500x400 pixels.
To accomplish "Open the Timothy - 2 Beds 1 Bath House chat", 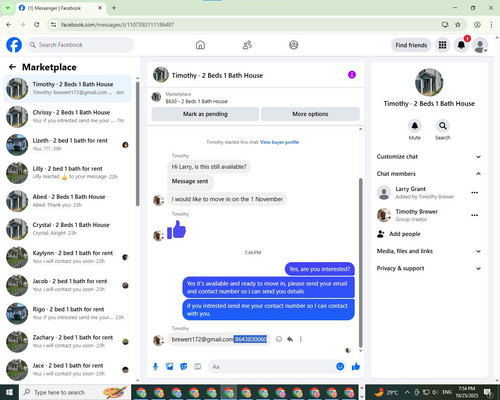I will pyautogui.click(x=68, y=88).
